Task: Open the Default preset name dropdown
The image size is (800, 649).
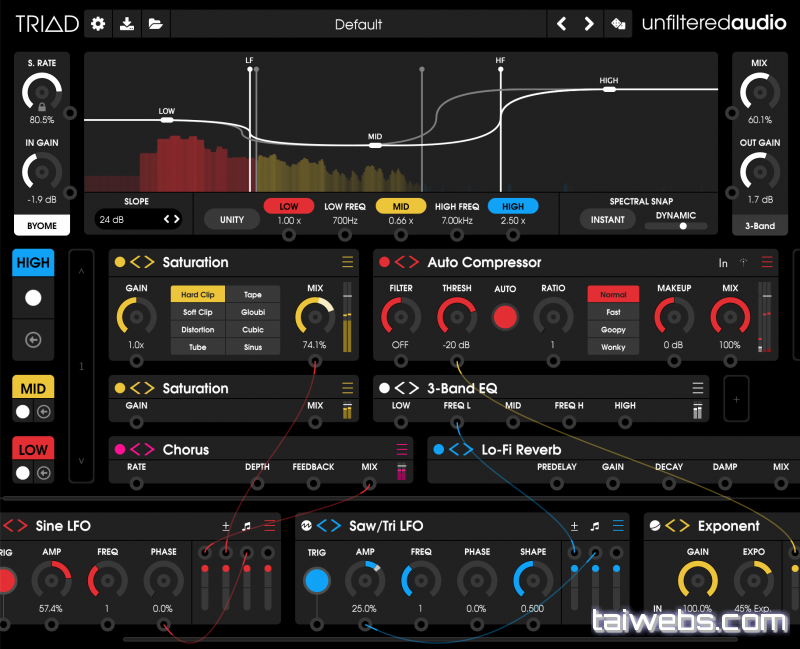Action: (358, 24)
